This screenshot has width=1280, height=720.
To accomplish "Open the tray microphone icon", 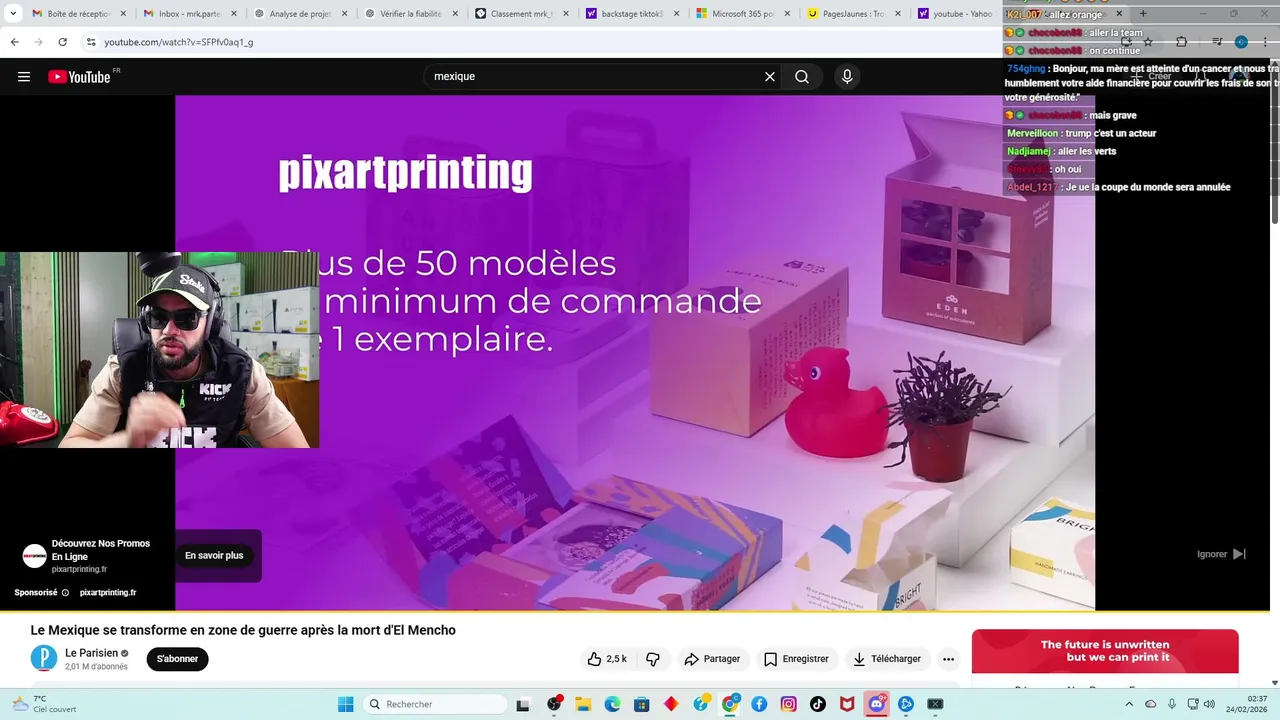I will coord(1172,704).
